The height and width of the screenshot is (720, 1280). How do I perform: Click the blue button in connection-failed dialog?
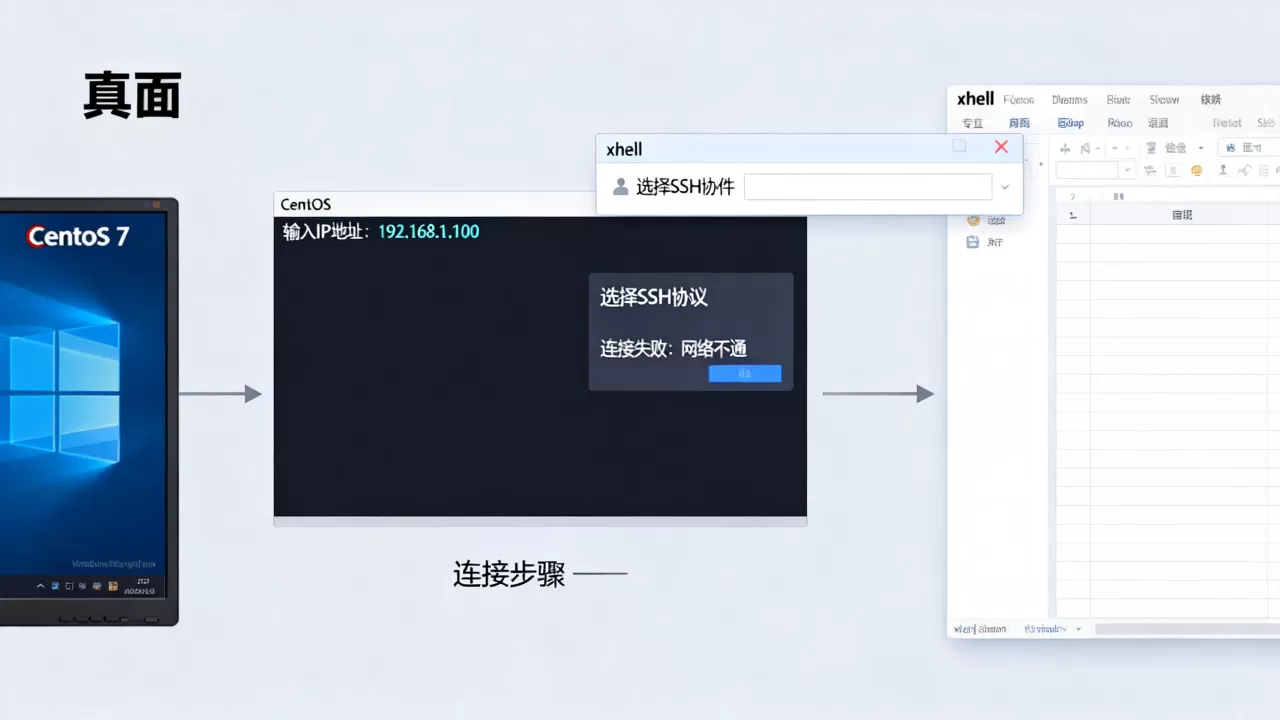pyautogui.click(x=745, y=373)
